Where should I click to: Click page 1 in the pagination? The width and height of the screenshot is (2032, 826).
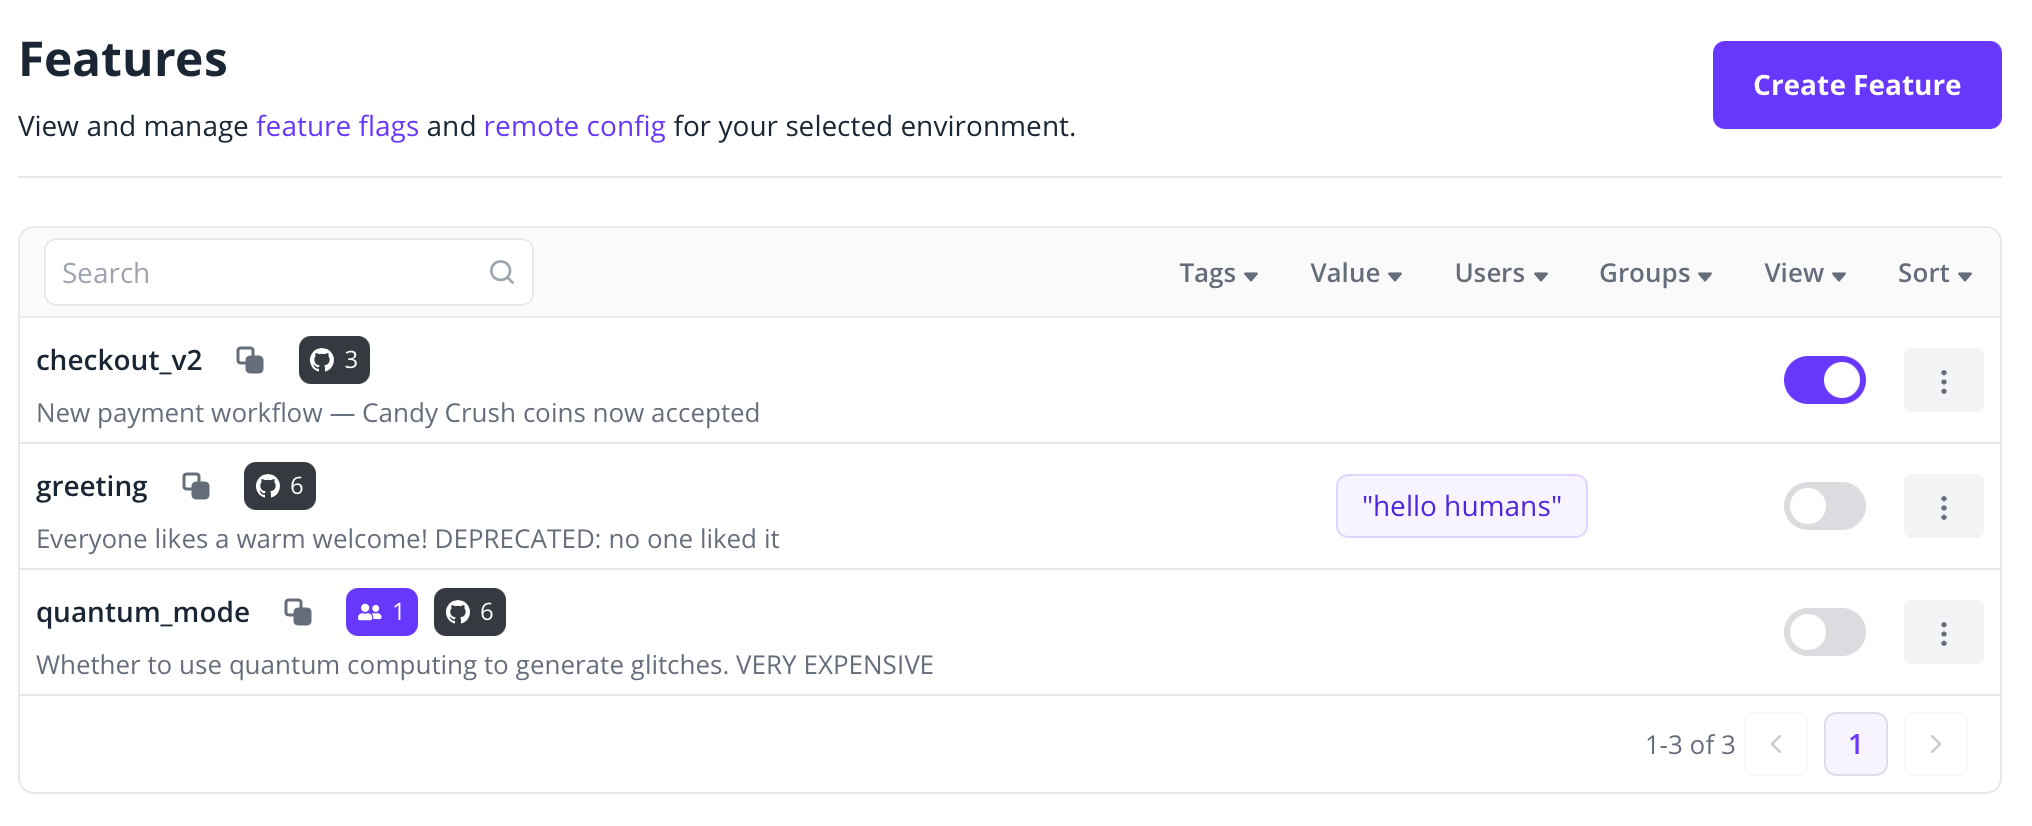1855,743
